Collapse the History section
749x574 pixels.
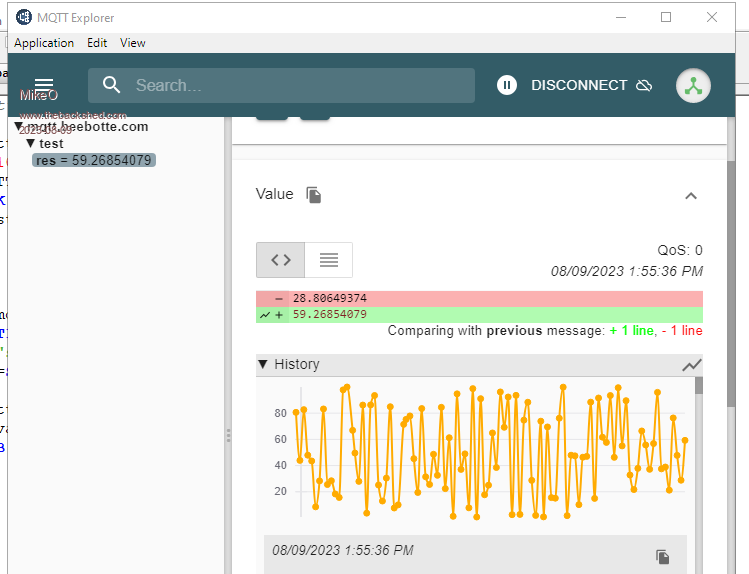coord(263,364)
